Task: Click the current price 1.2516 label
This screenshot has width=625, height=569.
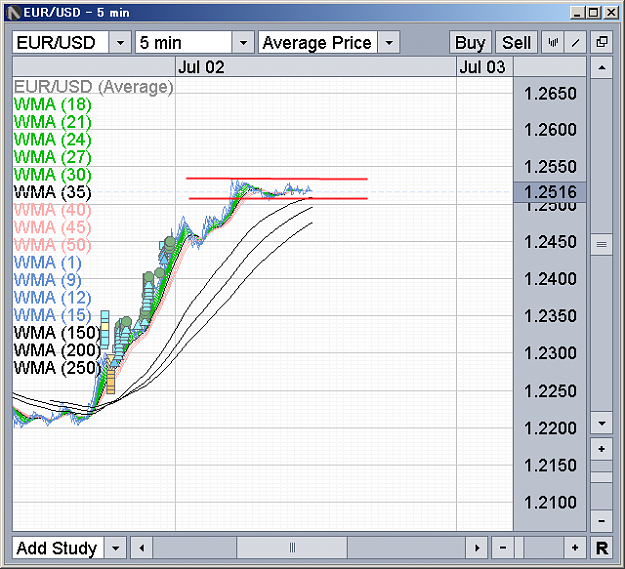Action: 550,192
